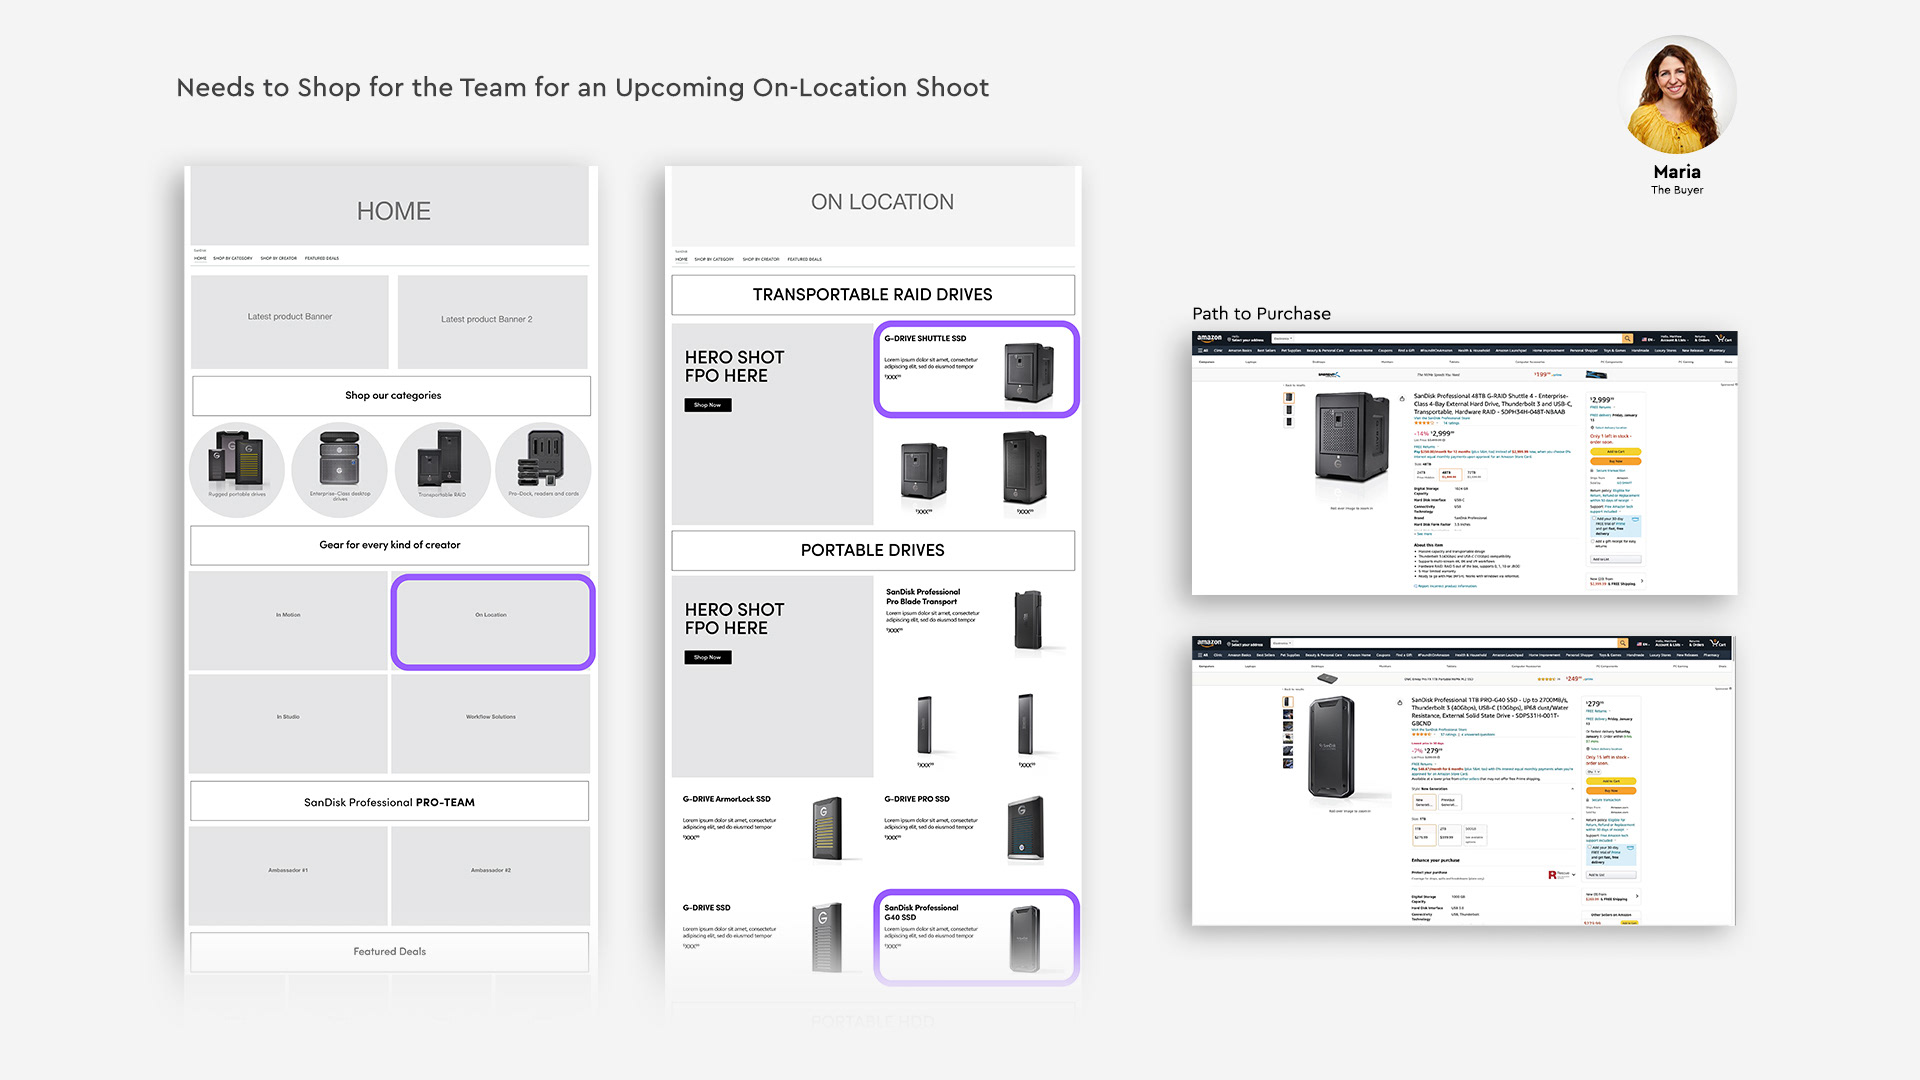The width and height of the screenshot is (1920, 1080).
Task: Click the share icon beside G-RAID Shuttle image
Action: pyautogui.click(x=1402, y=398)
